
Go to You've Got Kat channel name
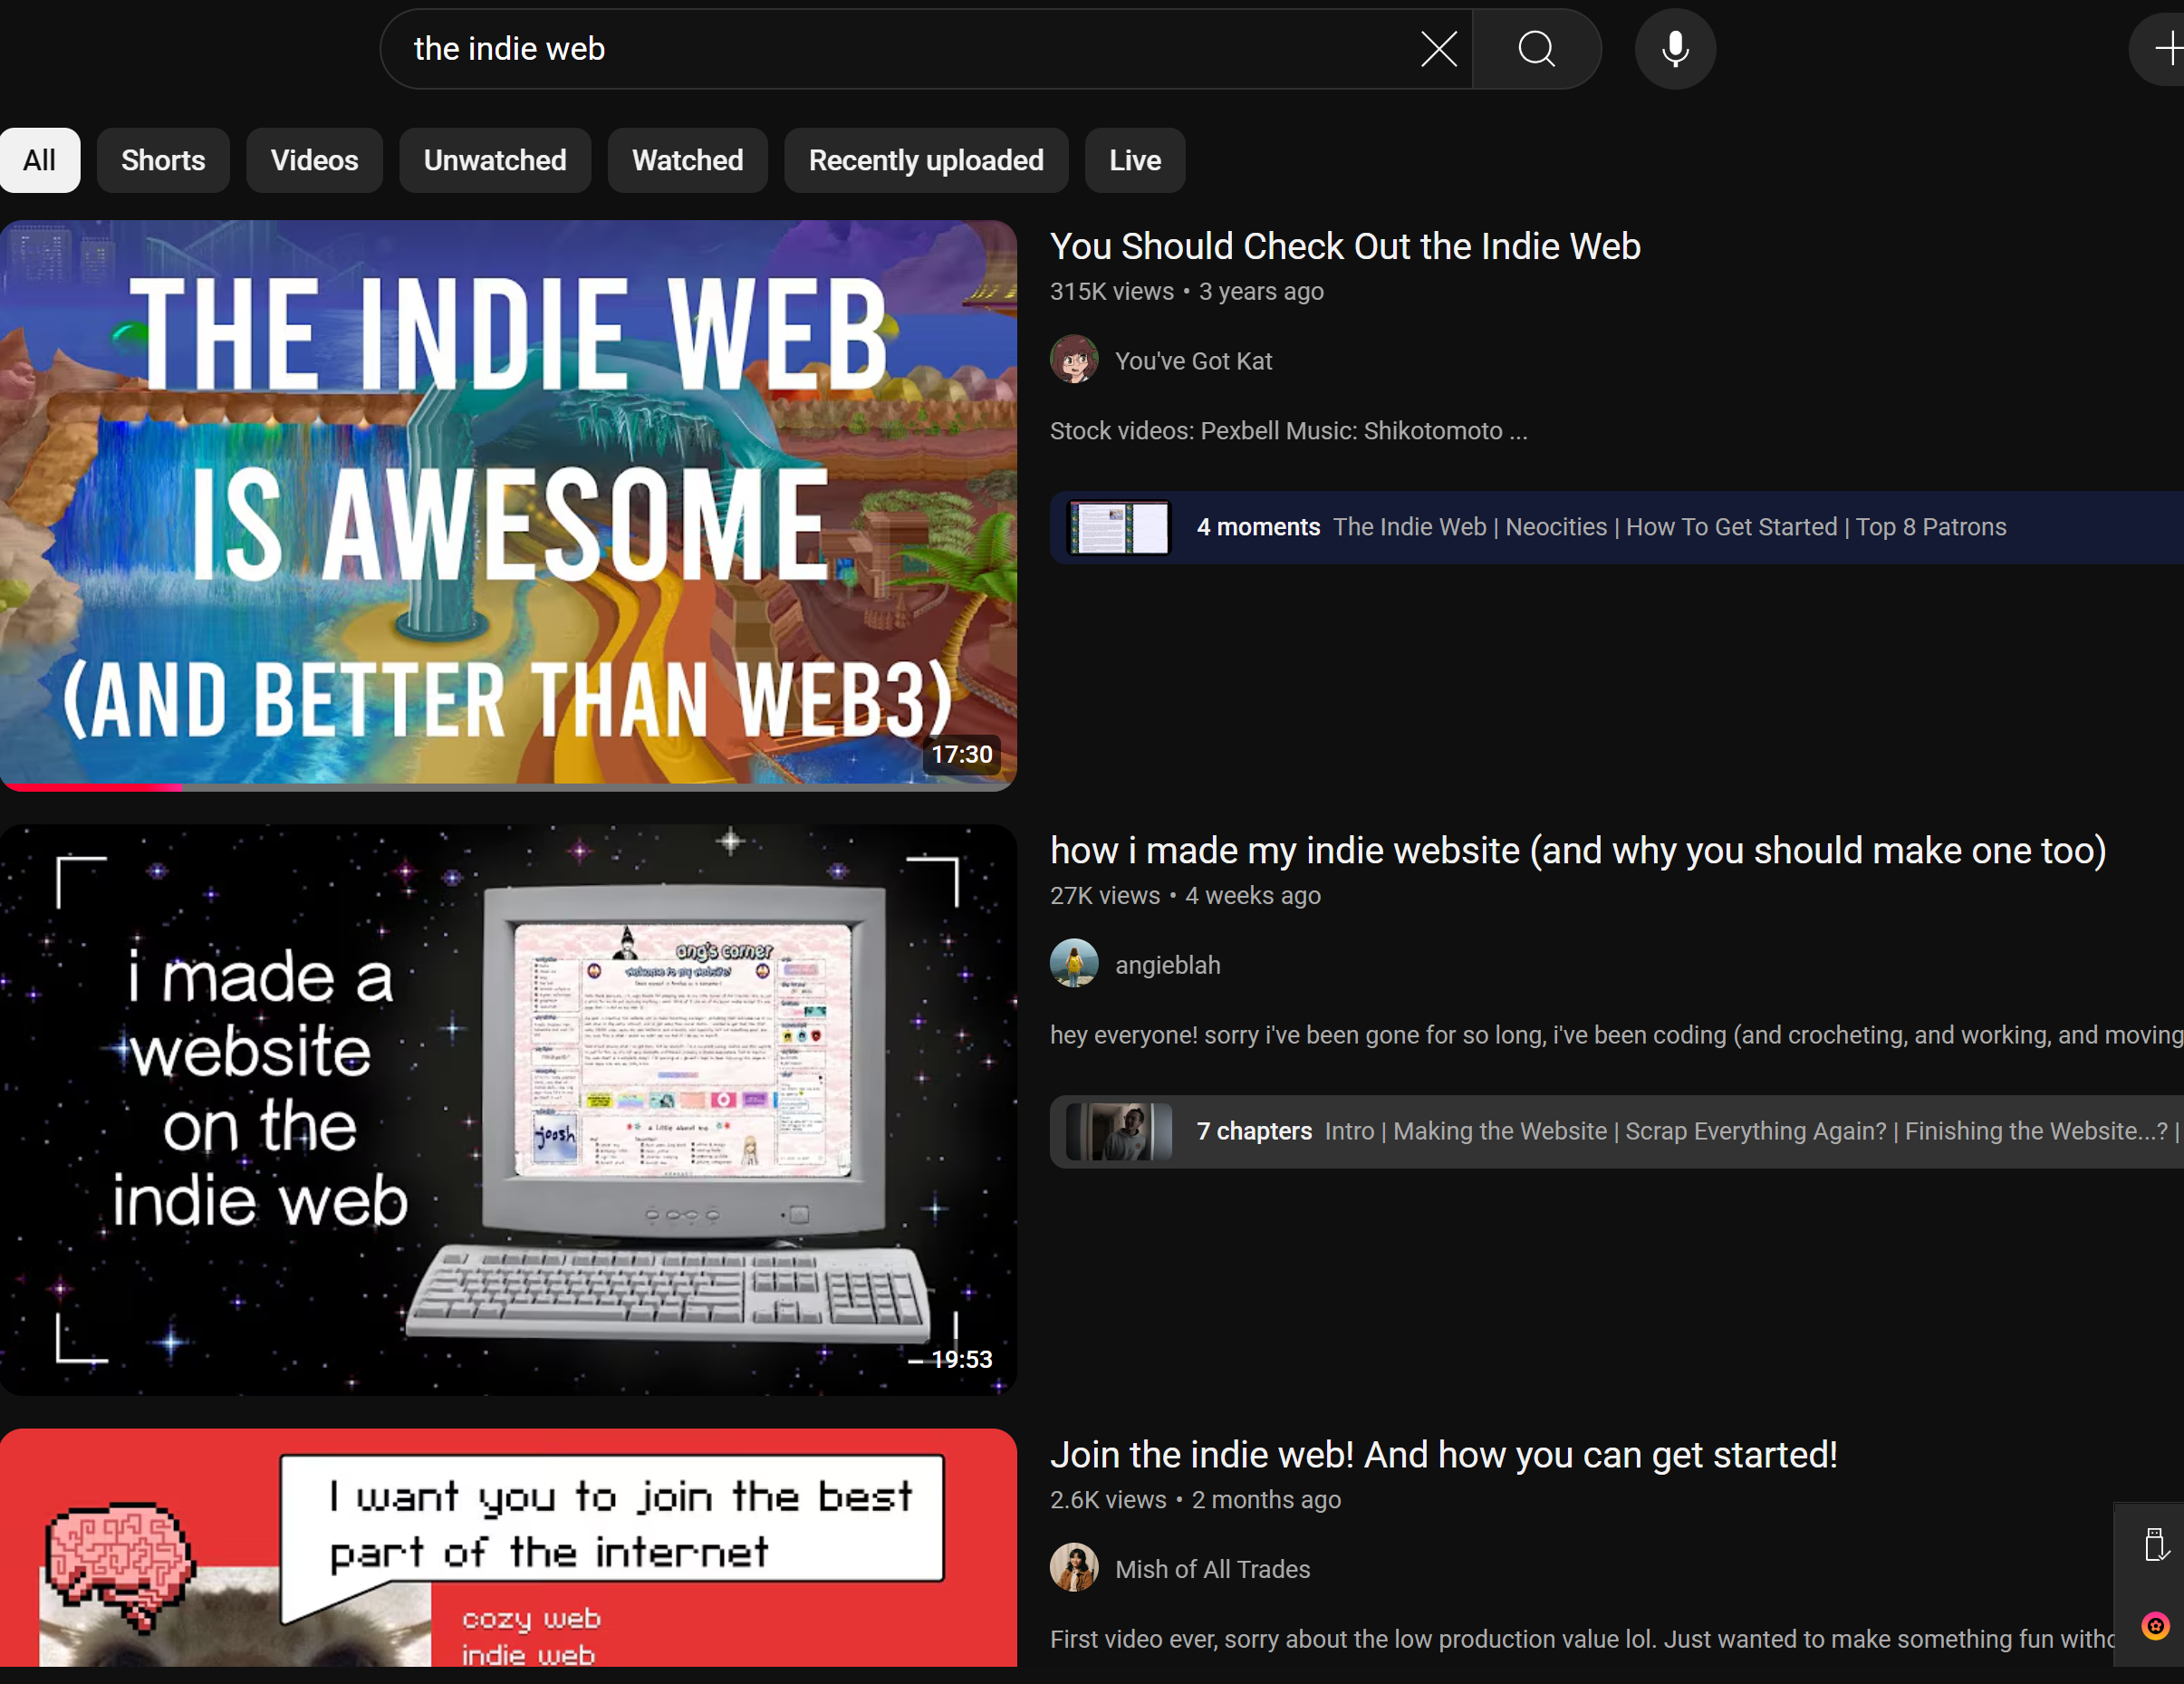(x=1193, y=361)
